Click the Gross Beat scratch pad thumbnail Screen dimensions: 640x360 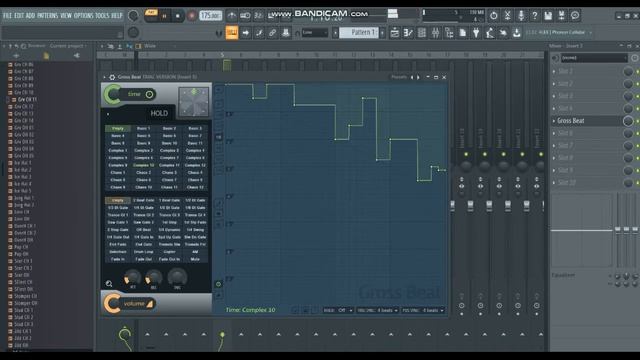tap(193, 102)
